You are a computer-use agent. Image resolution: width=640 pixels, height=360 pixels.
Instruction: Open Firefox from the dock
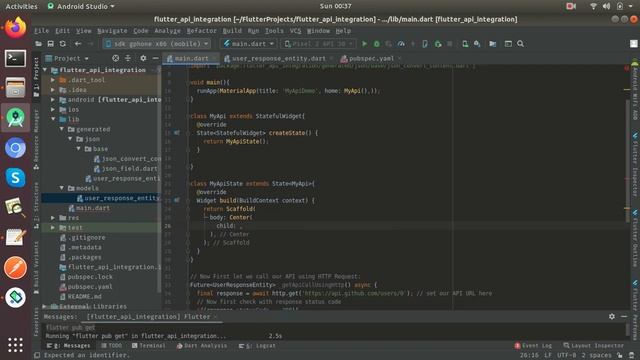pyautogui.click(x=16, y=28)
